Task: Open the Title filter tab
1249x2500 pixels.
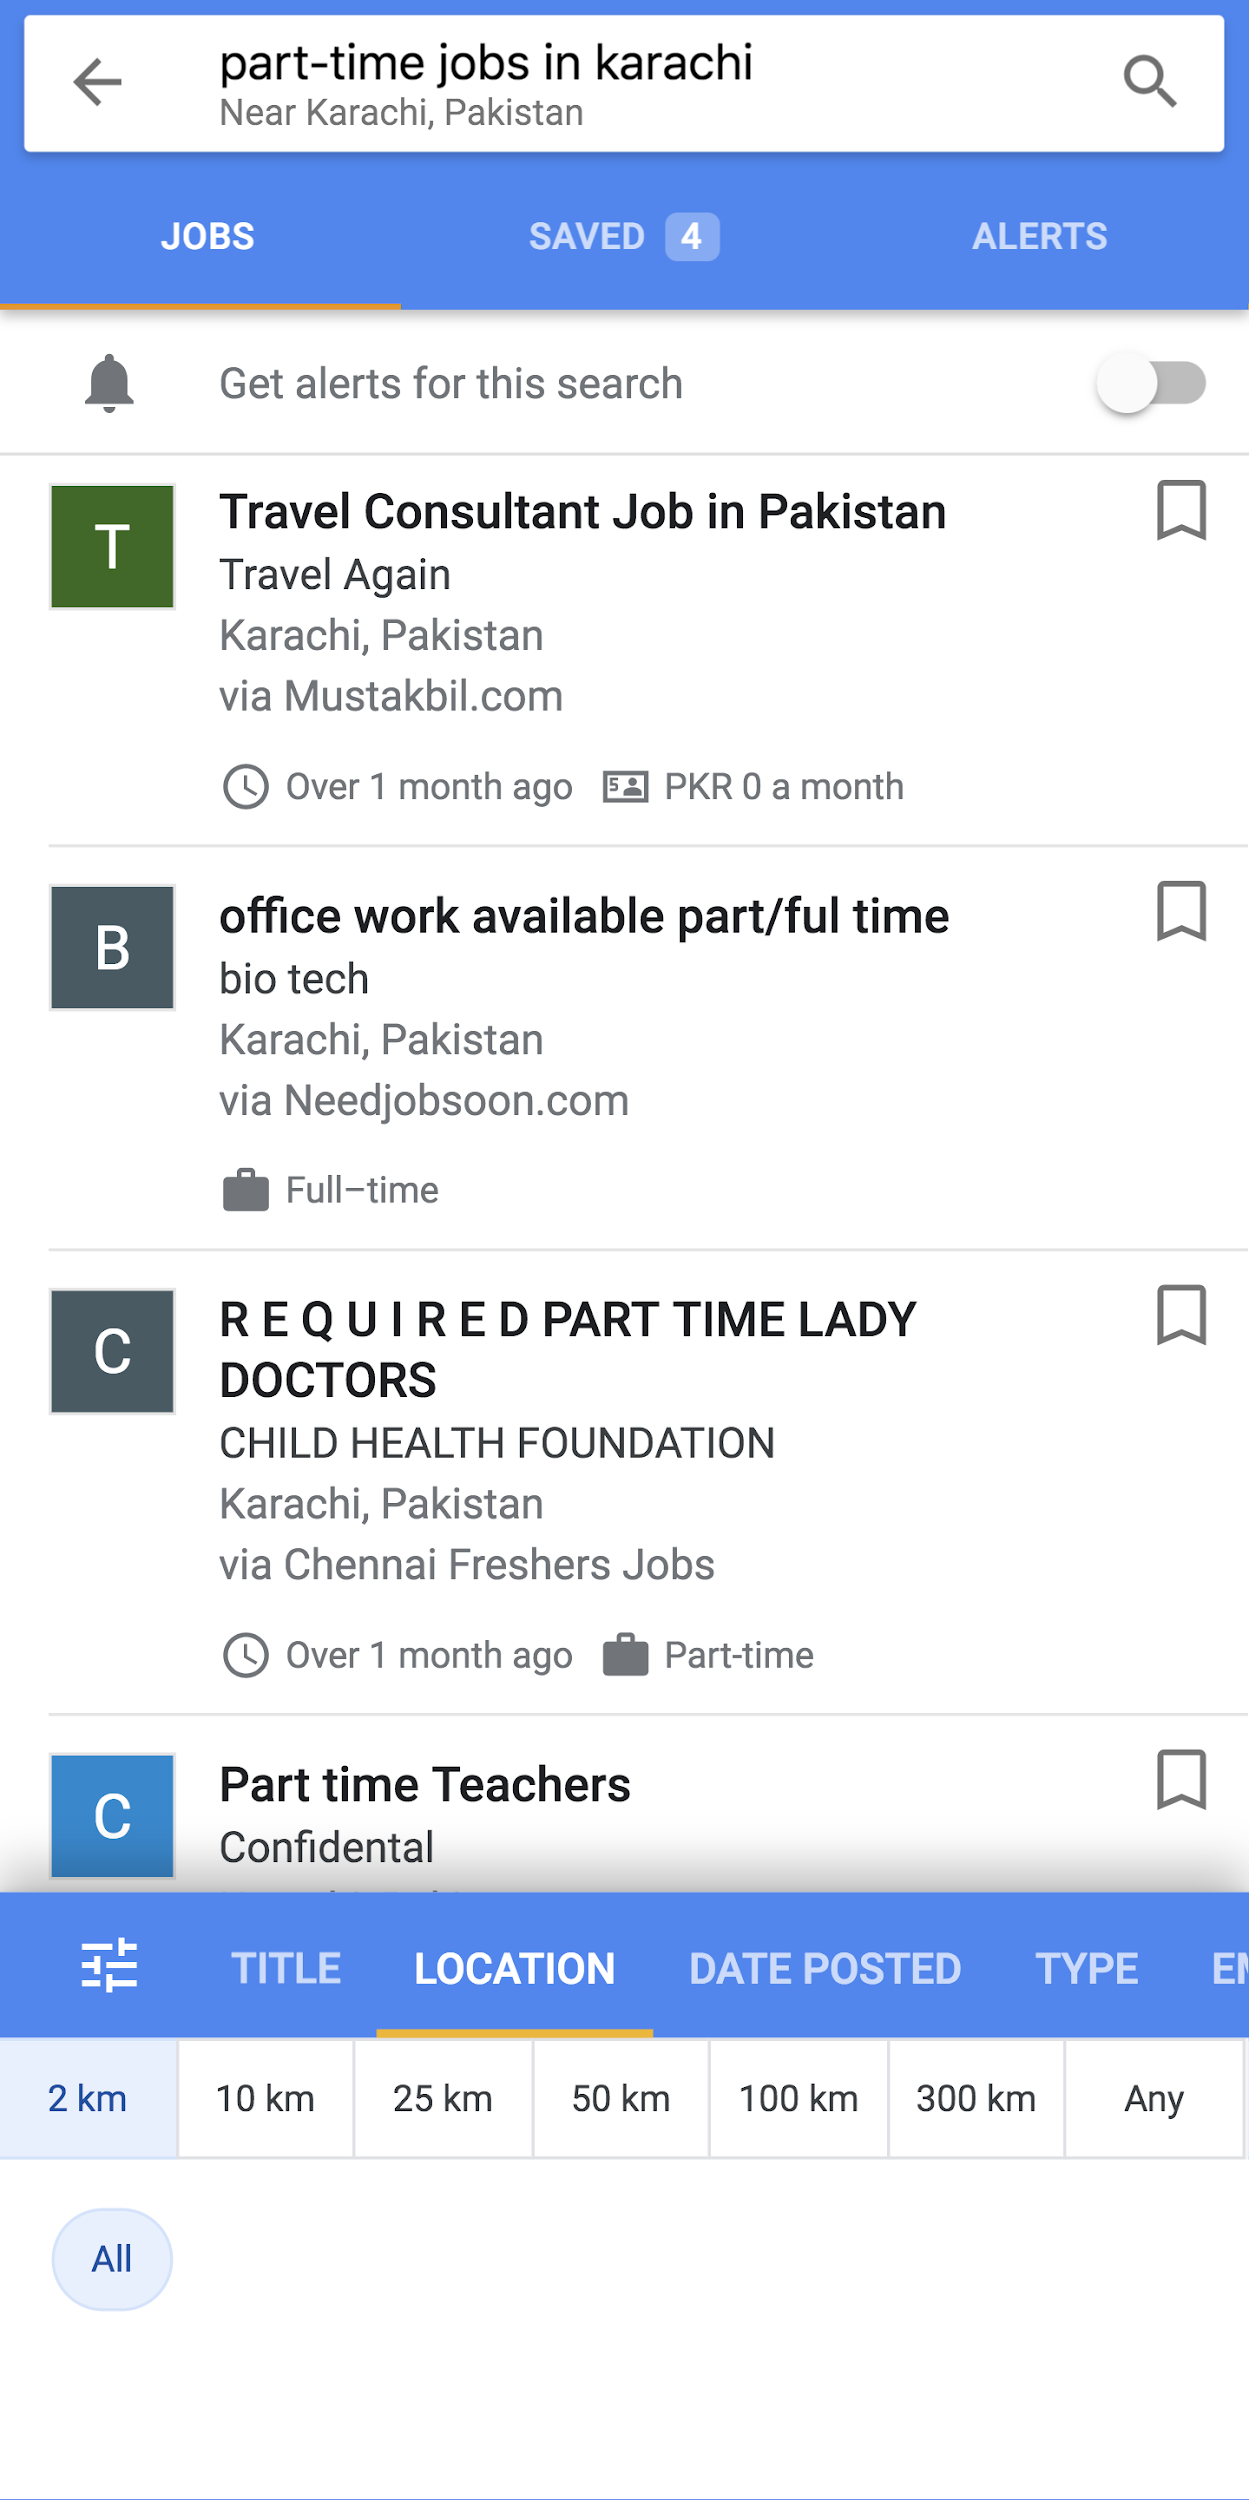Action: (286, 1968)
